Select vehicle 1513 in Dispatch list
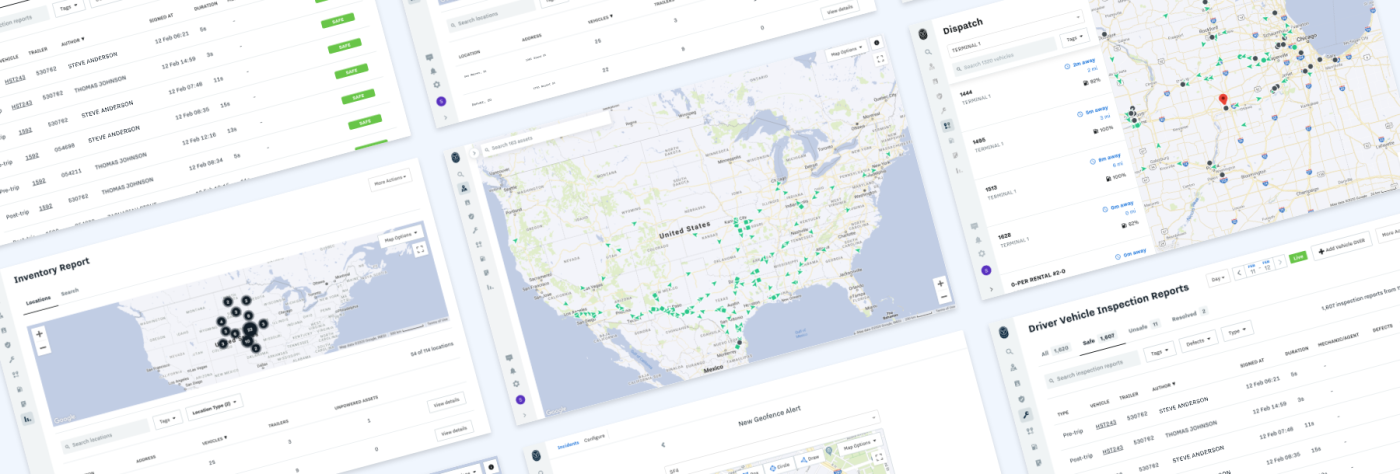The height and width of the screenshot is (474, 1400). coord(1055,186)
